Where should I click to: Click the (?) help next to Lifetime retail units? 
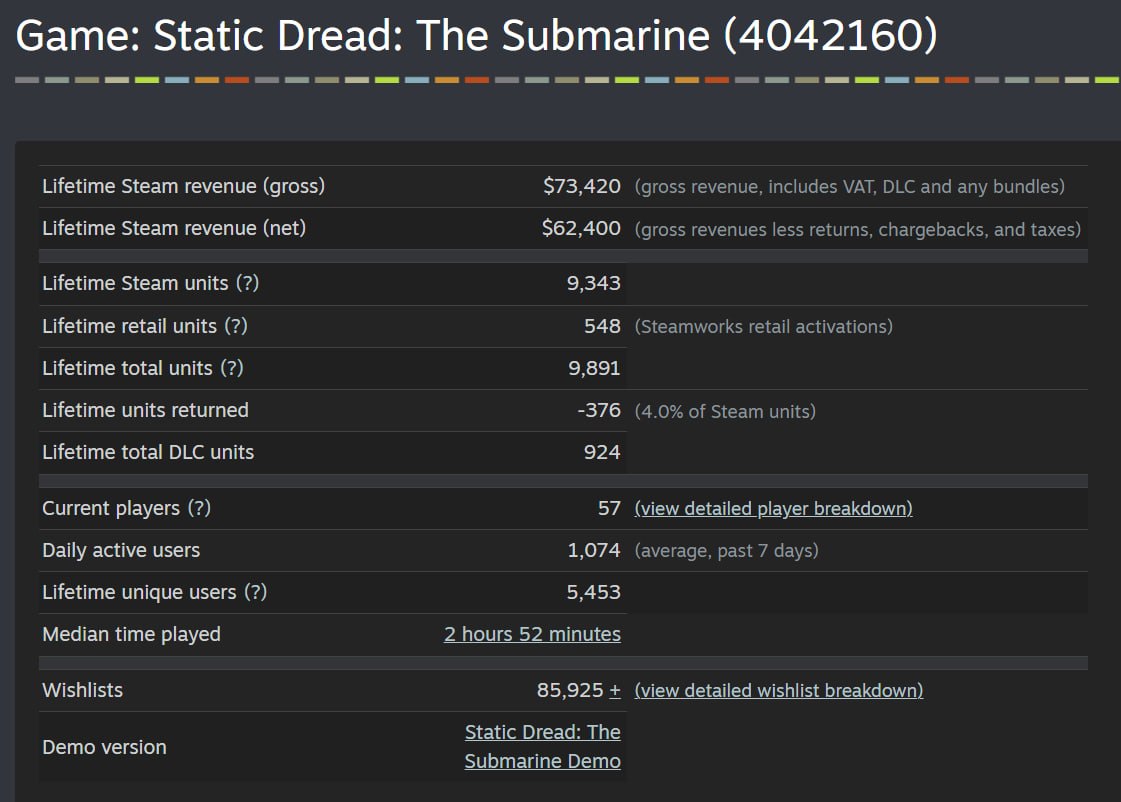[236, 326]
